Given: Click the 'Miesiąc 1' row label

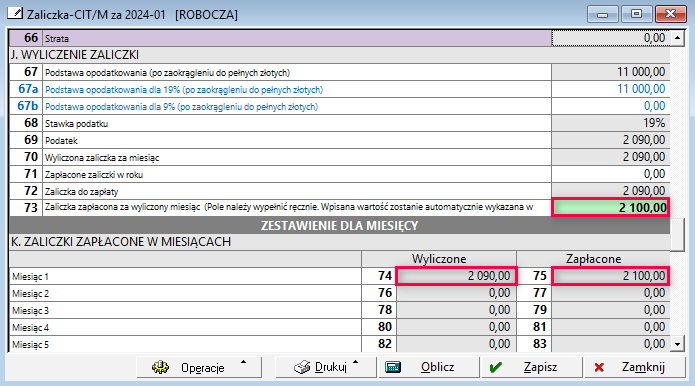Looking at the screenshot, I should pos(30,277).
